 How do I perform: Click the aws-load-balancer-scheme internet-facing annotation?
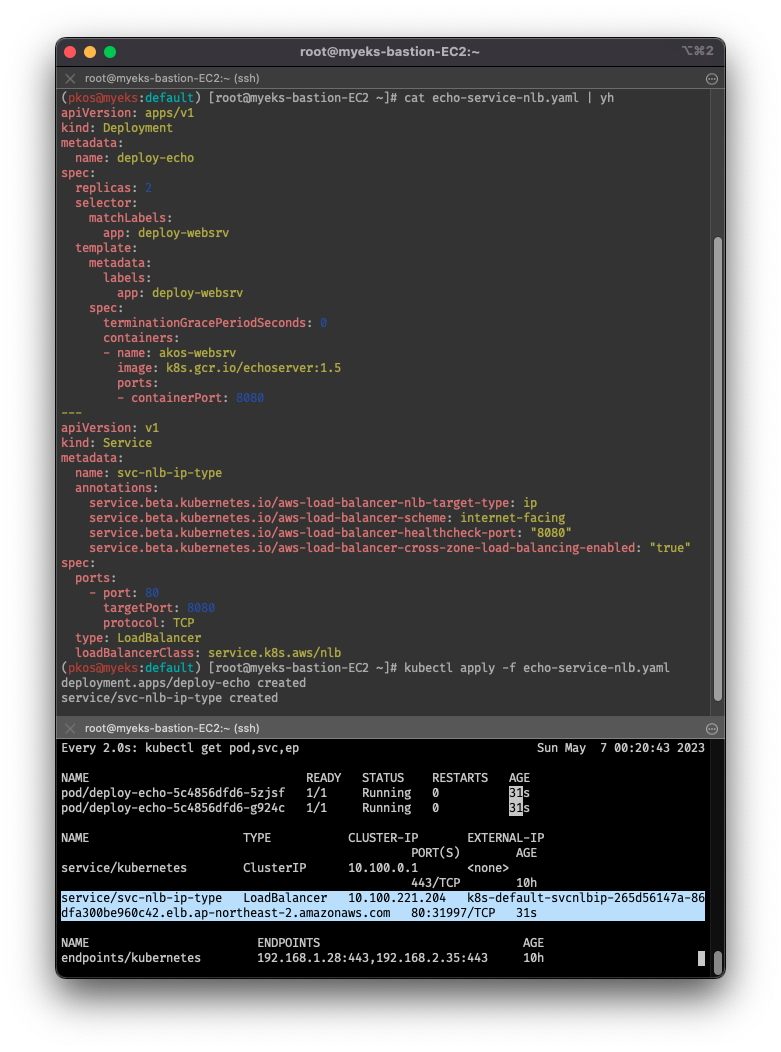[x=327, y=518]
